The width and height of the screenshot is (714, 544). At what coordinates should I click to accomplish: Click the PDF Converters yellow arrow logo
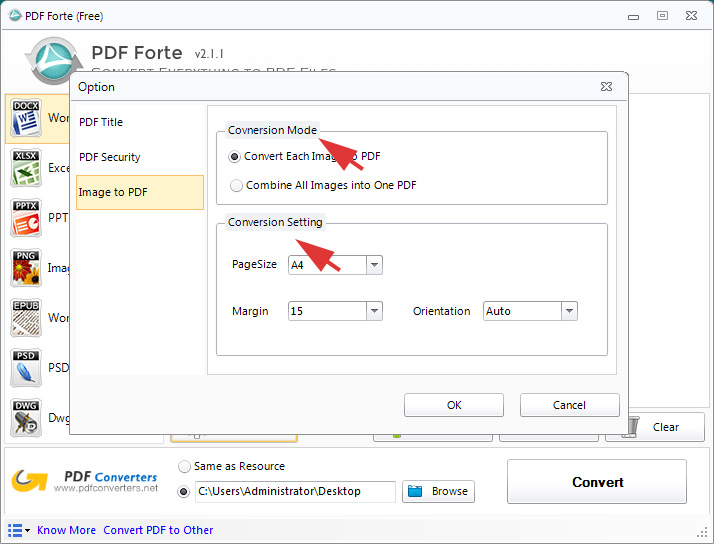pyautogui.click(x=30, y=480)
